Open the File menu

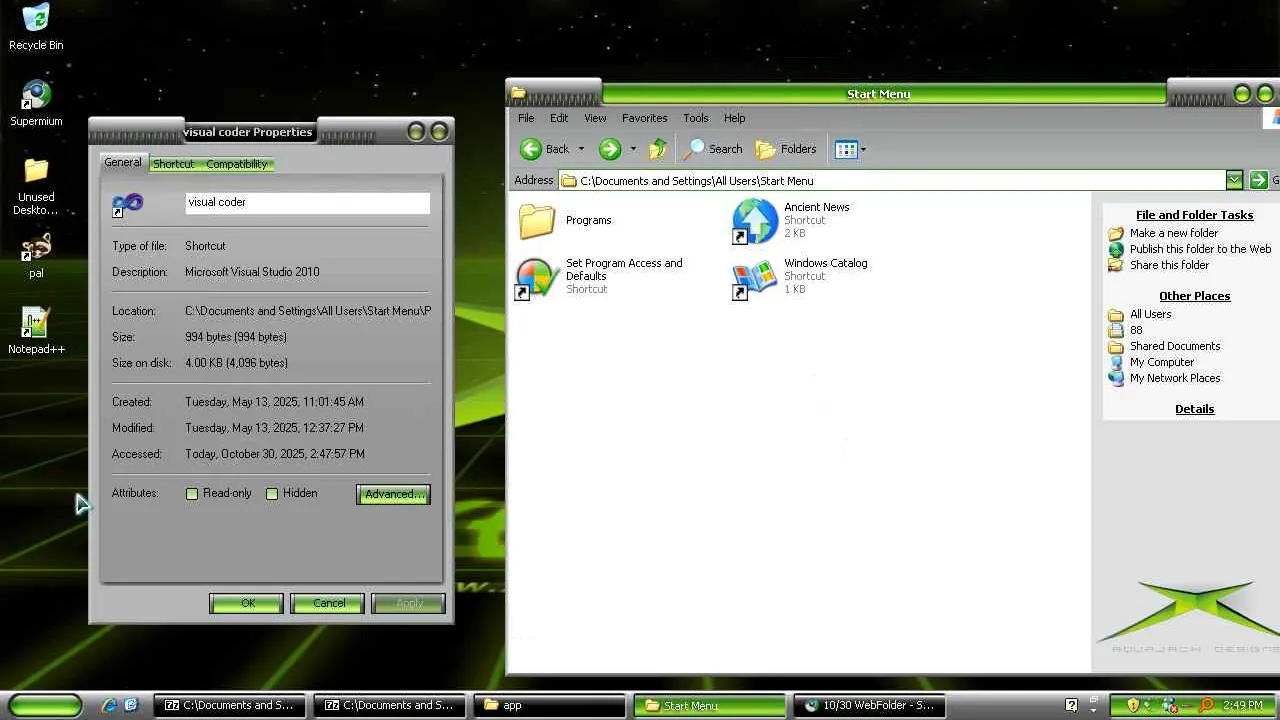pos(526,118)
